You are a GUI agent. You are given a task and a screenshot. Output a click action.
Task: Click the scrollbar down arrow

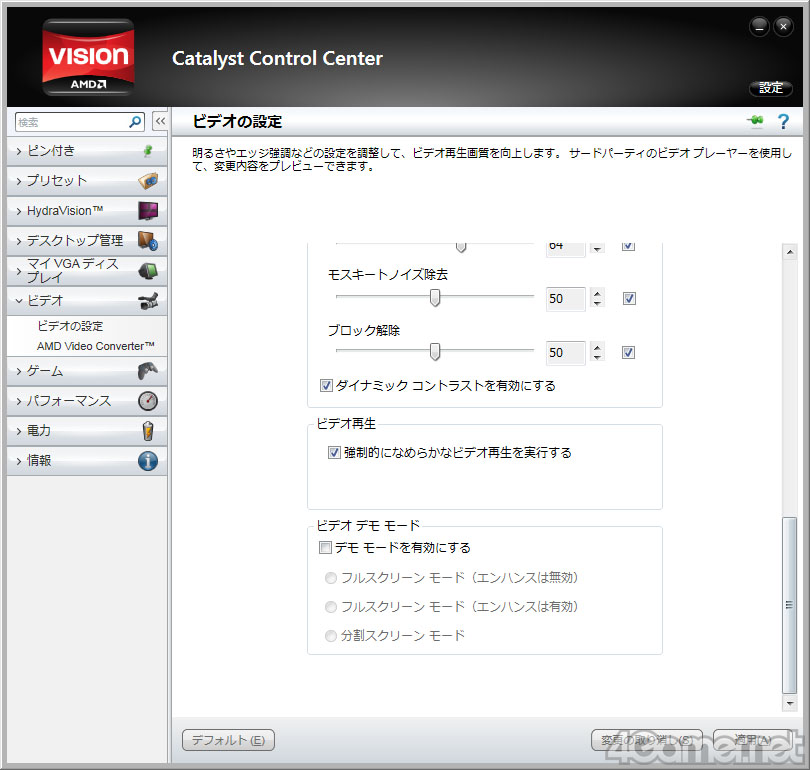(x=789, y=703)
